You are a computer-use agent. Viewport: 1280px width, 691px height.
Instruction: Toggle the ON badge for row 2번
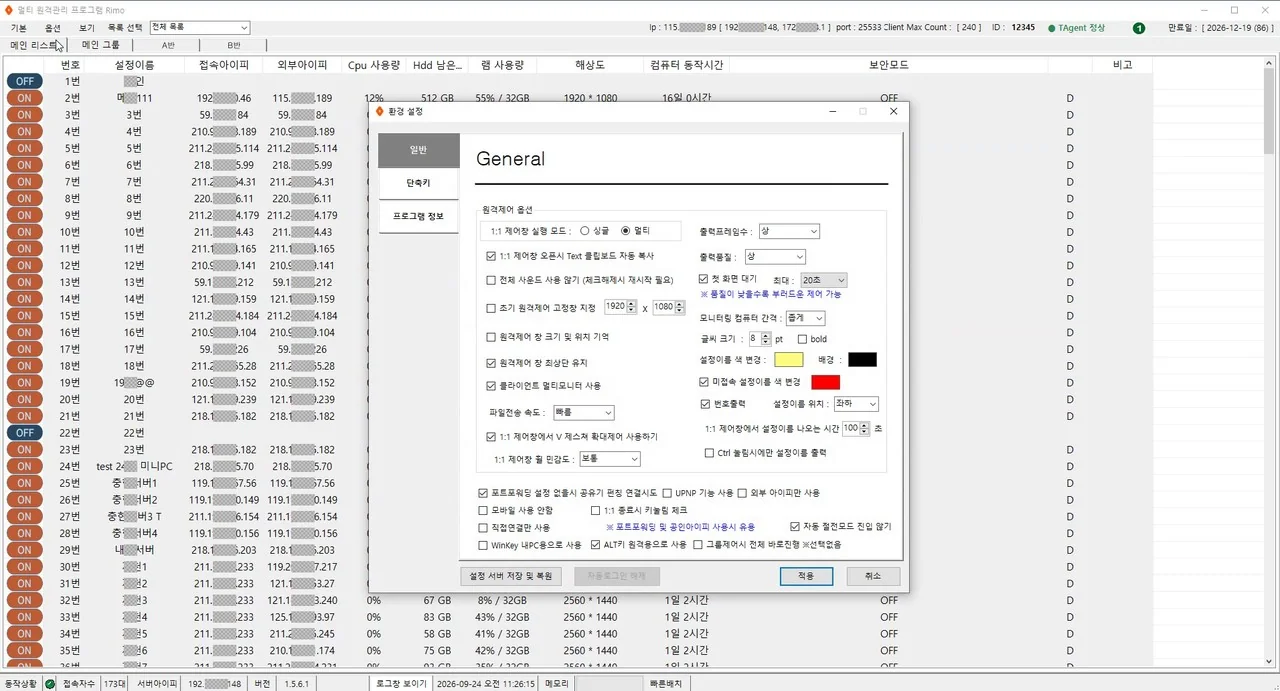(24, 98)
